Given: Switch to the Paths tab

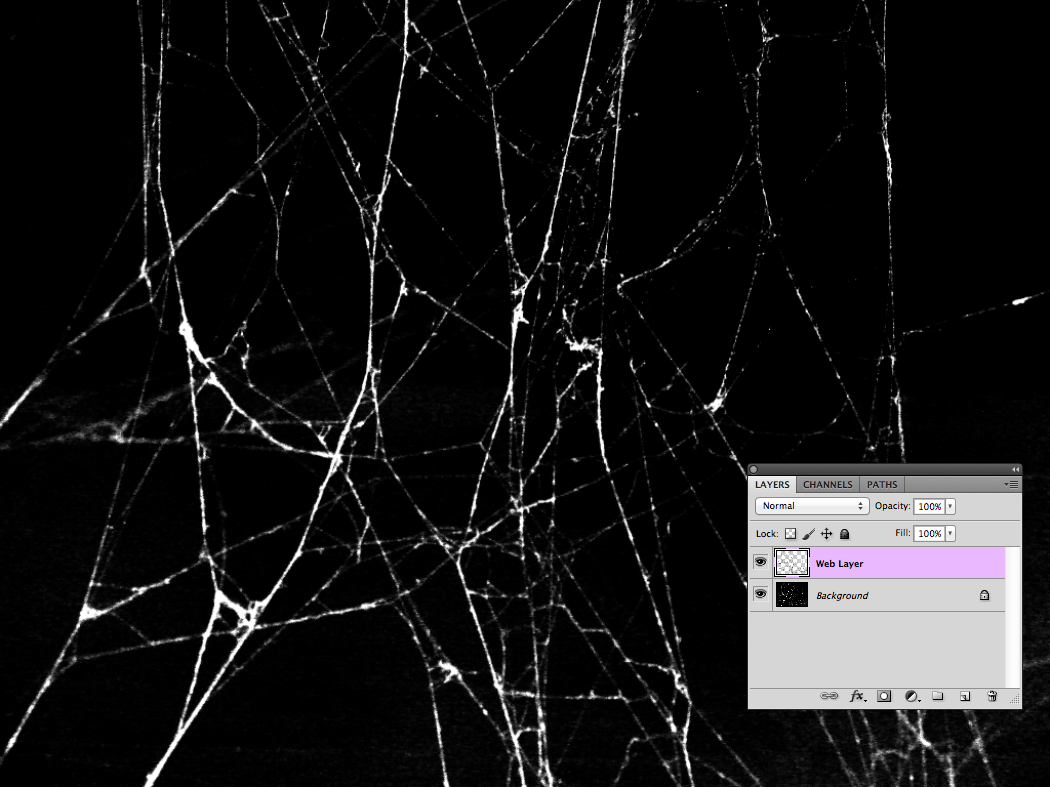Looking at the screenshot, I should tap(882, 484).
